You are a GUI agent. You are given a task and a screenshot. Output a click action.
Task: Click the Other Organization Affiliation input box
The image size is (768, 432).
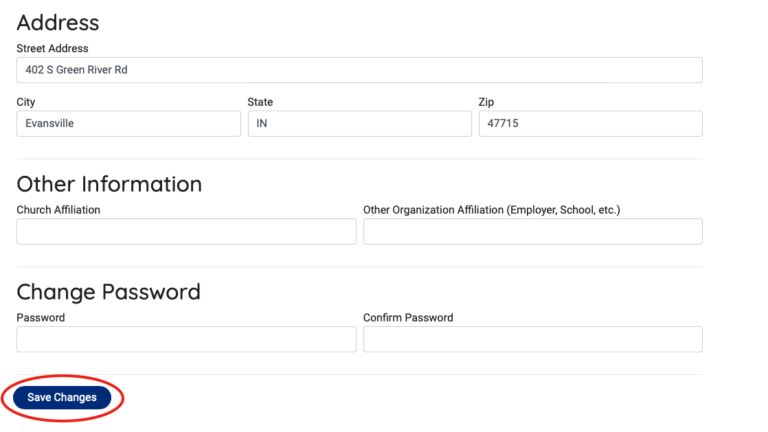pos(532,232)
